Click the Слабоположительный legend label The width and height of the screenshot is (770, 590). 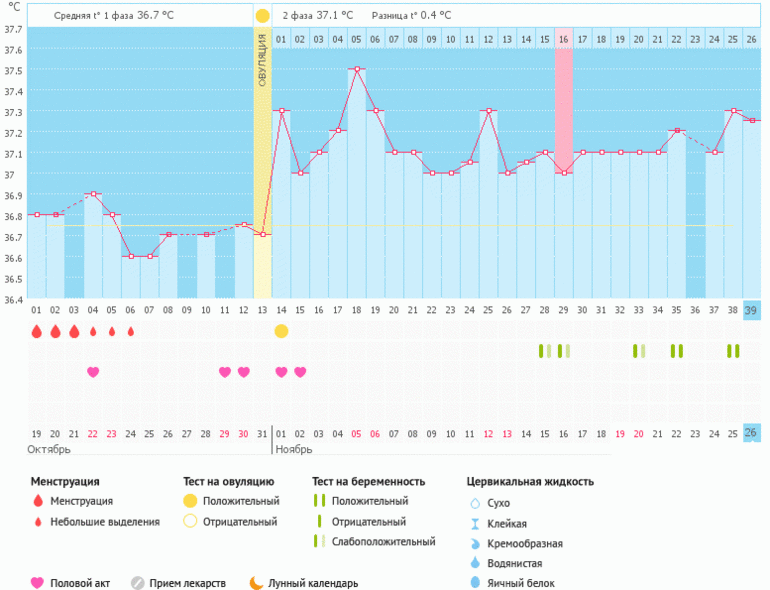pos(383,542)
